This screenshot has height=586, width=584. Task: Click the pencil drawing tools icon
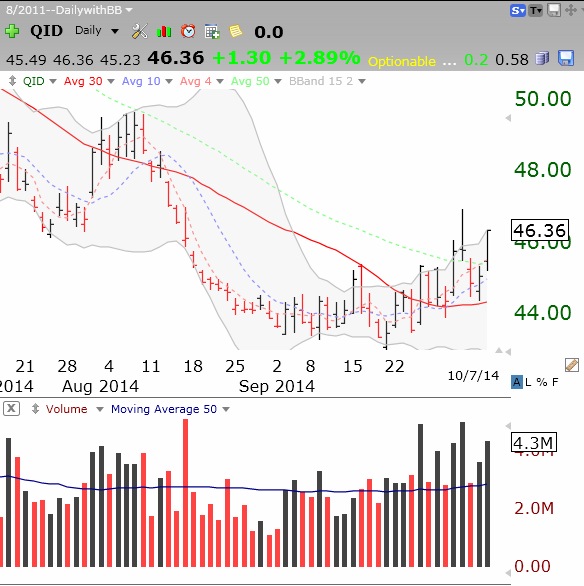pyautogui.click(x=572, y=365)
